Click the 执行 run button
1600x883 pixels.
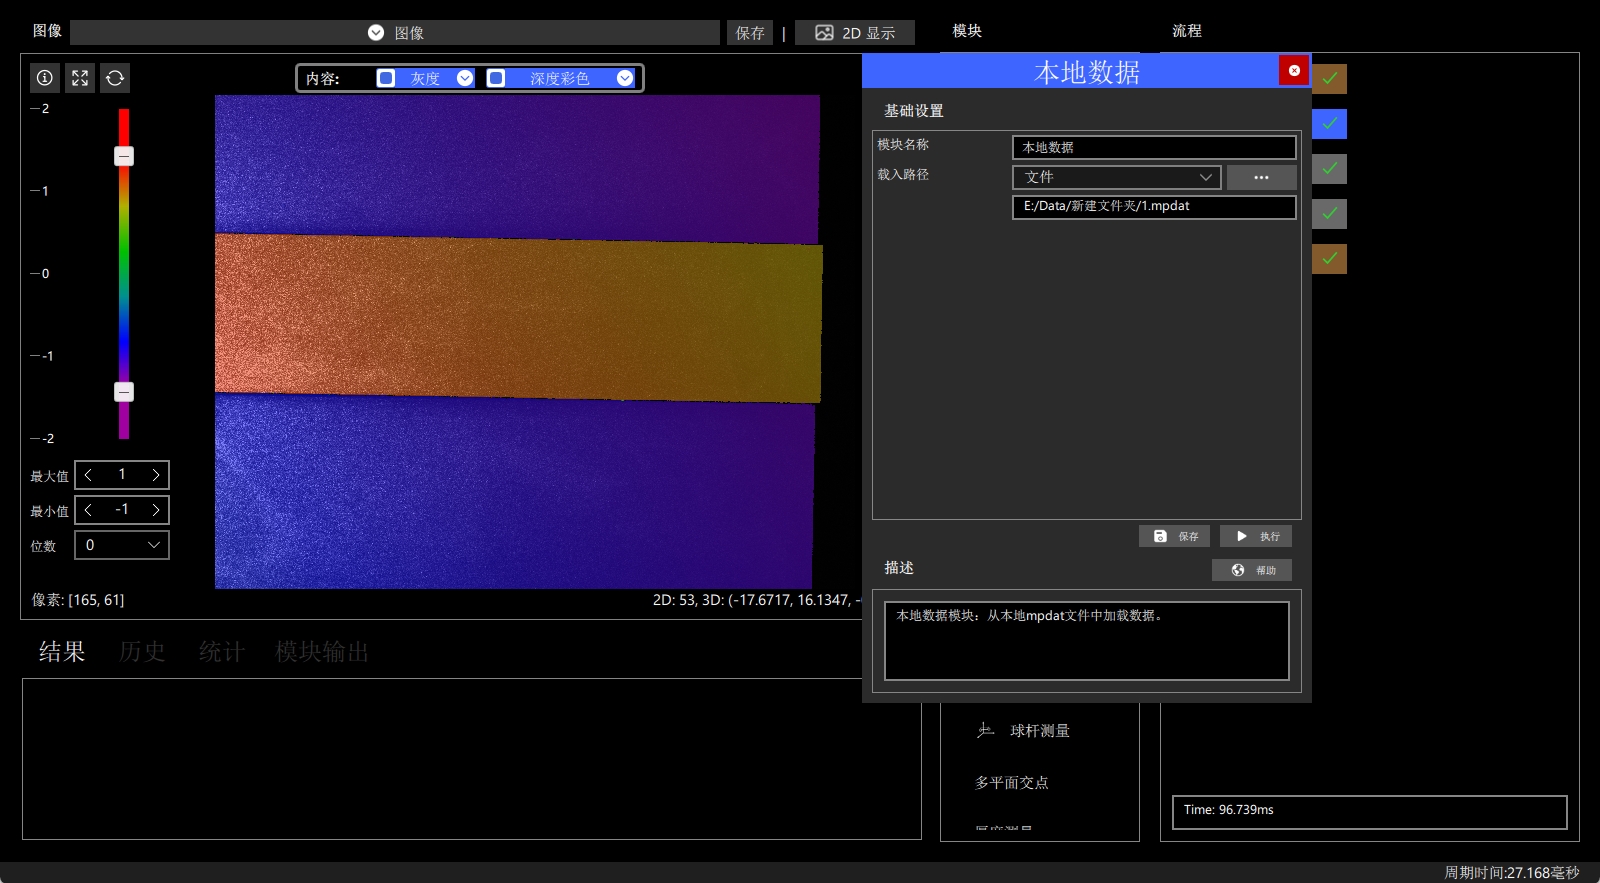1256,536
